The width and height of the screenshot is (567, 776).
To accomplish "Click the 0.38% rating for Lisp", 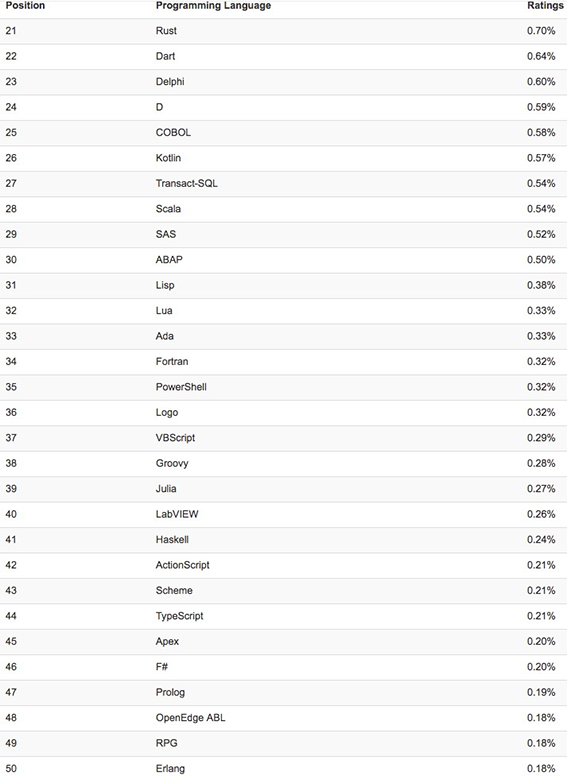I will point(541,285).
